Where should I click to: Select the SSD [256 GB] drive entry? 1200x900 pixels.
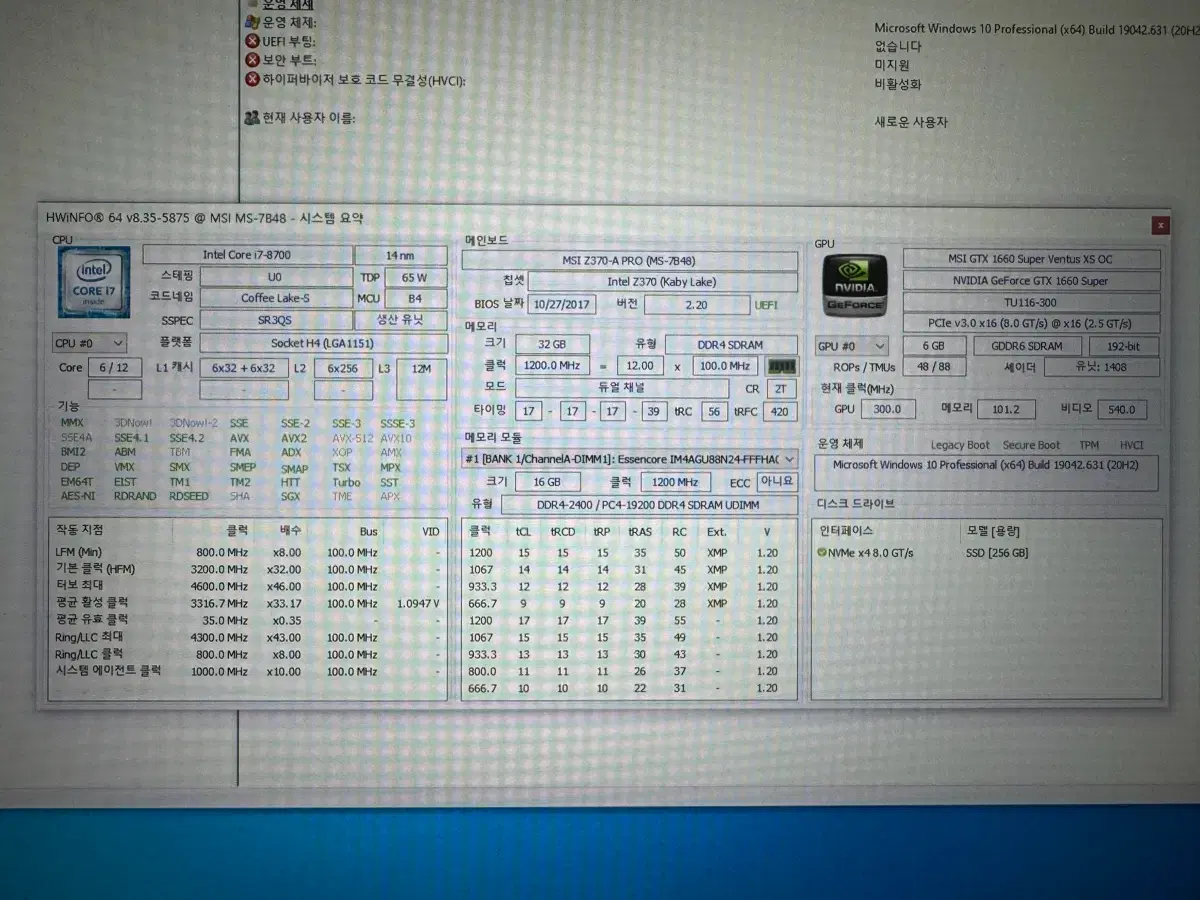click(x=997, y=553)
